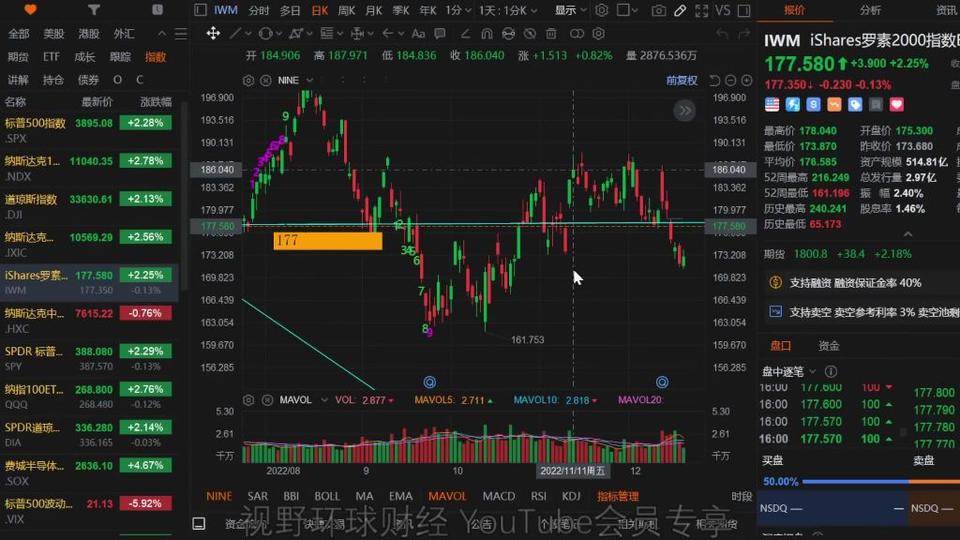
Task: Open the 1分 interval dropdown
Action: pyautogui.click(x=459, y=10)
